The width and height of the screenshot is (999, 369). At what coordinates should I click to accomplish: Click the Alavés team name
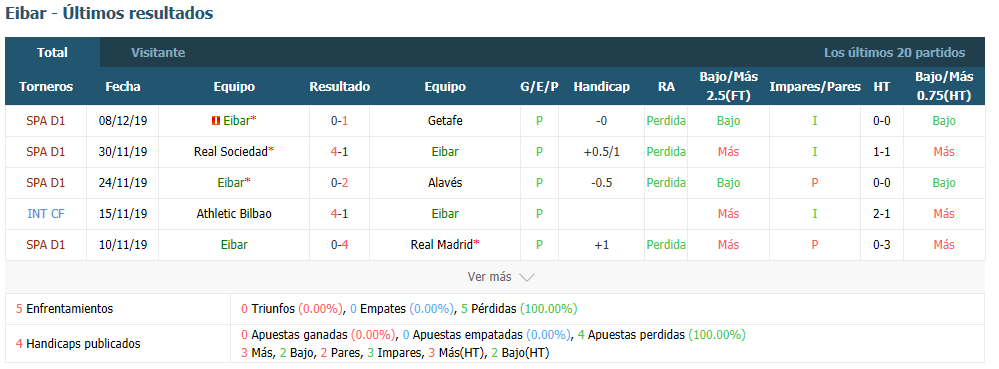click(445, 182)
